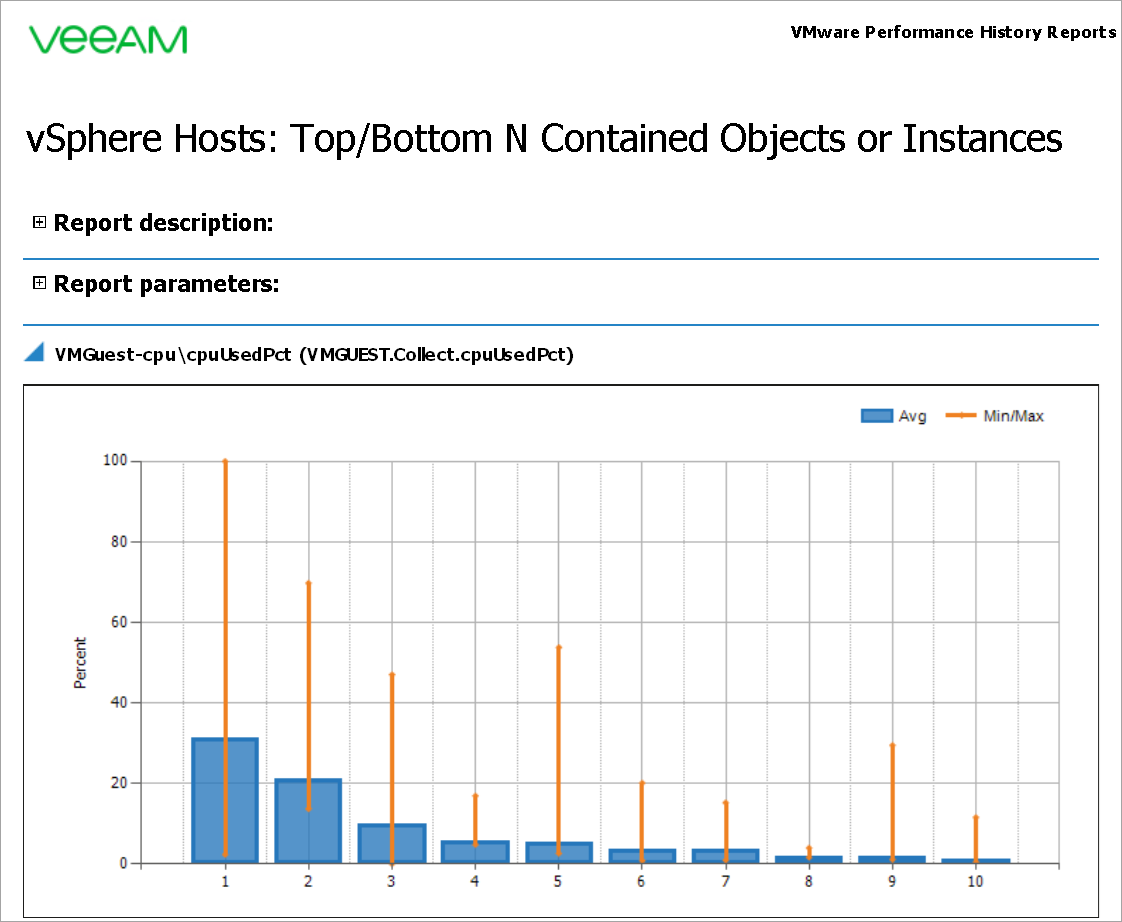
Task: Click the 20 value on Y axis
Action: point(119,783)
